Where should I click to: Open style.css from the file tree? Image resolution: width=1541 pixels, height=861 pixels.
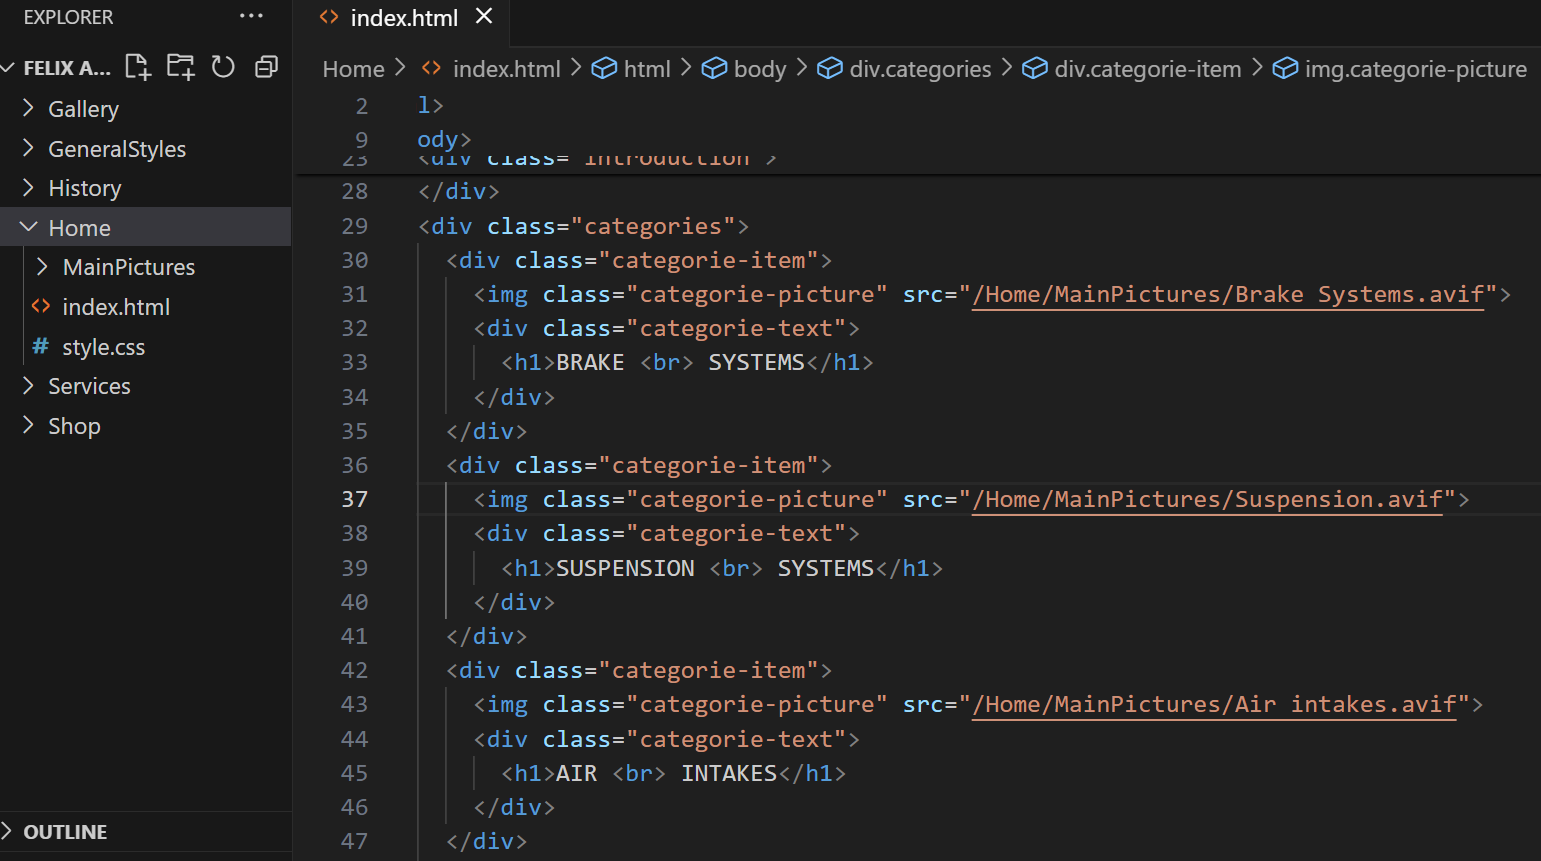[103, 347]
